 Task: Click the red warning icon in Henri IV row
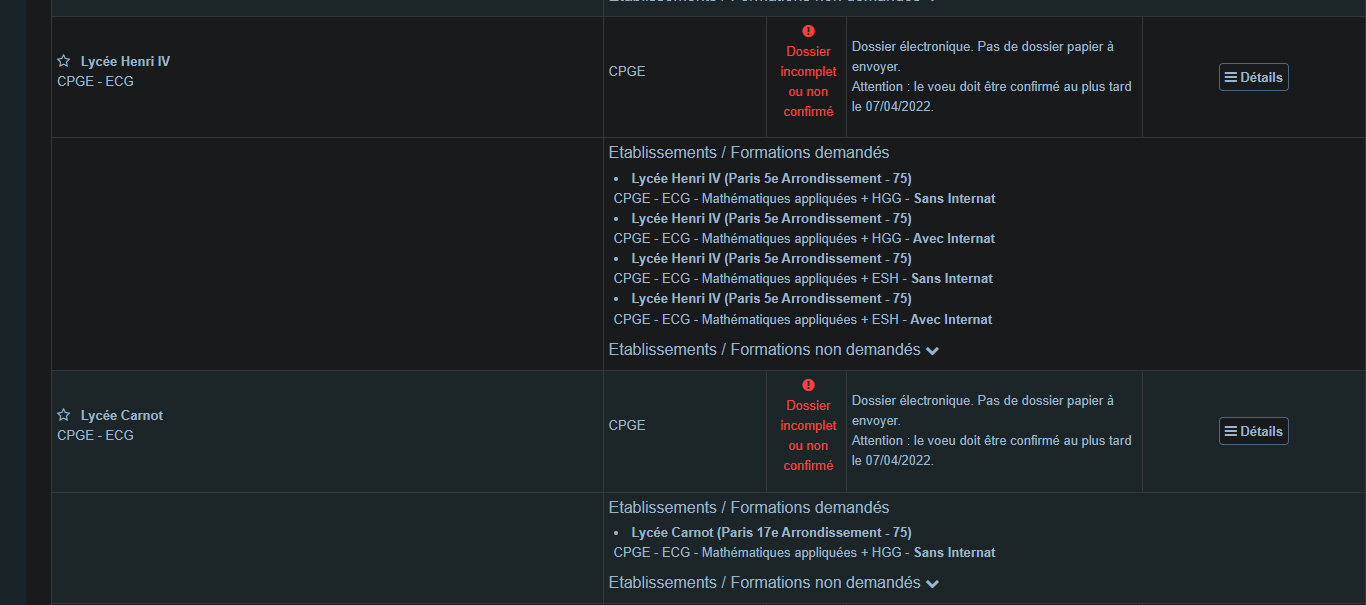pyautogui.click(x=808, y=31)
